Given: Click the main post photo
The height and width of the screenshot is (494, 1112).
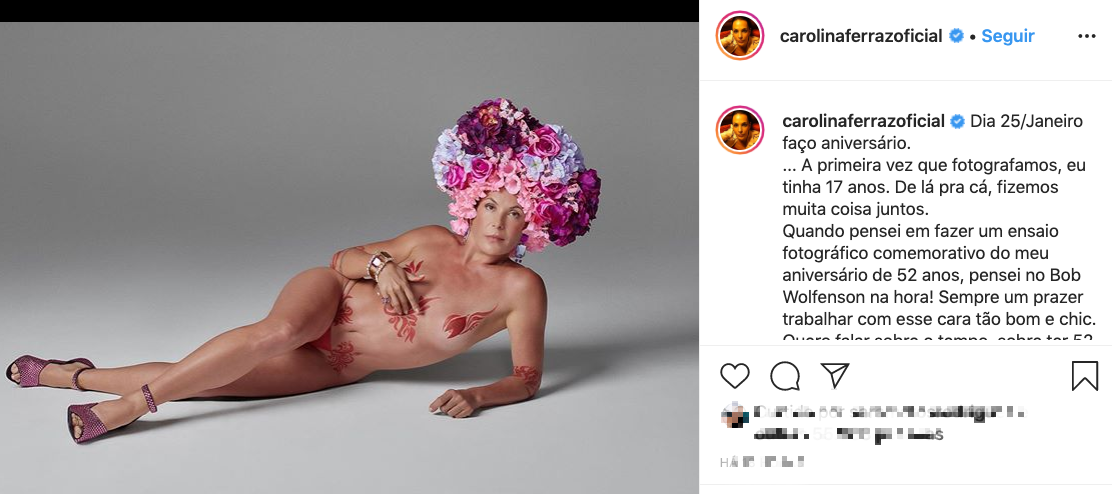Looking at the screenshot, I should tap(349, 258).
